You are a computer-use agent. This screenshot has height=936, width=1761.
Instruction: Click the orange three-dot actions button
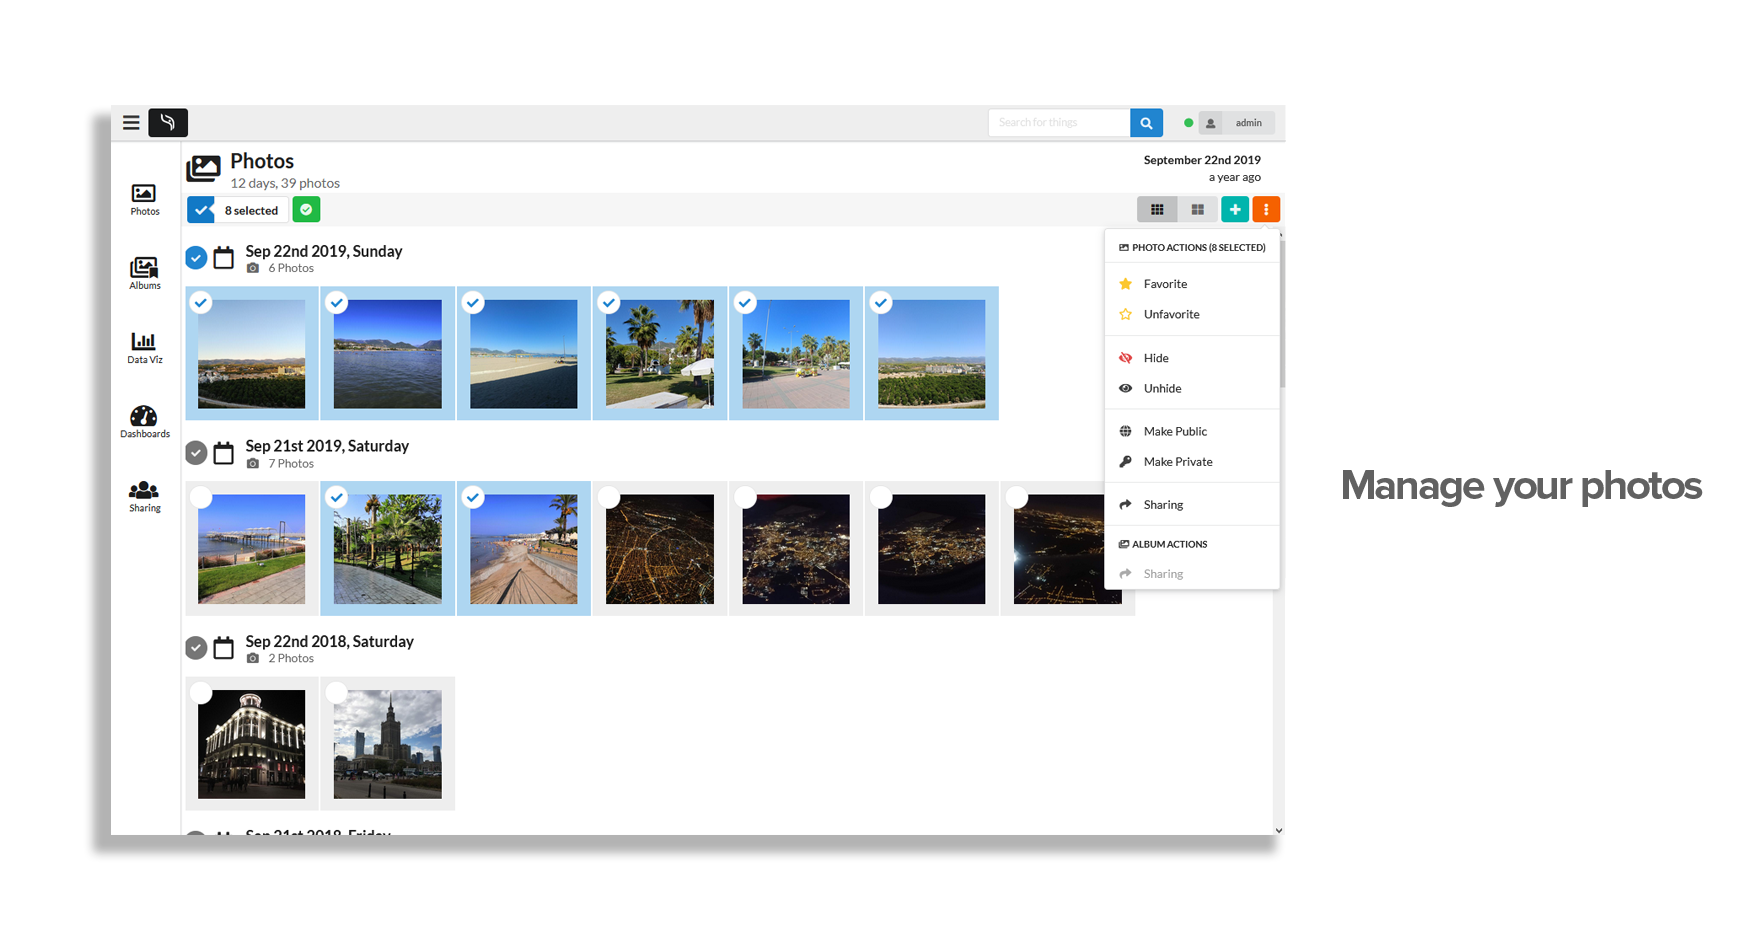(x=1266, y=209)
